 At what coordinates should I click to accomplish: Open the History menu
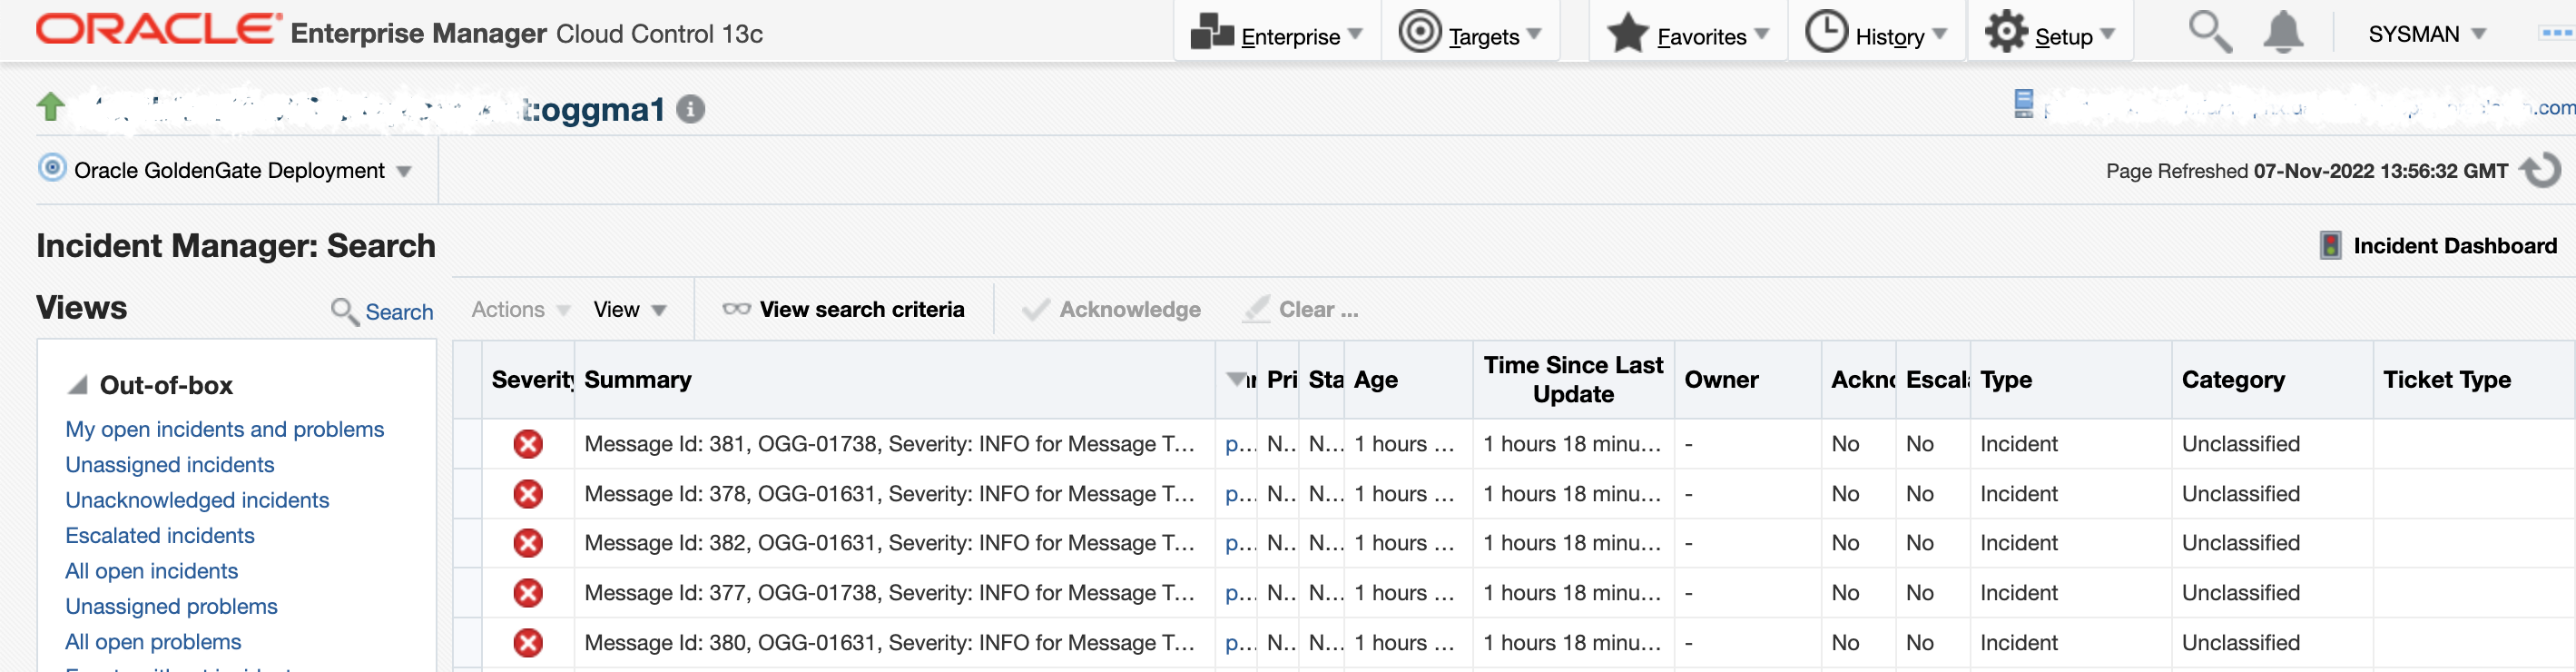pos(1877,34)
